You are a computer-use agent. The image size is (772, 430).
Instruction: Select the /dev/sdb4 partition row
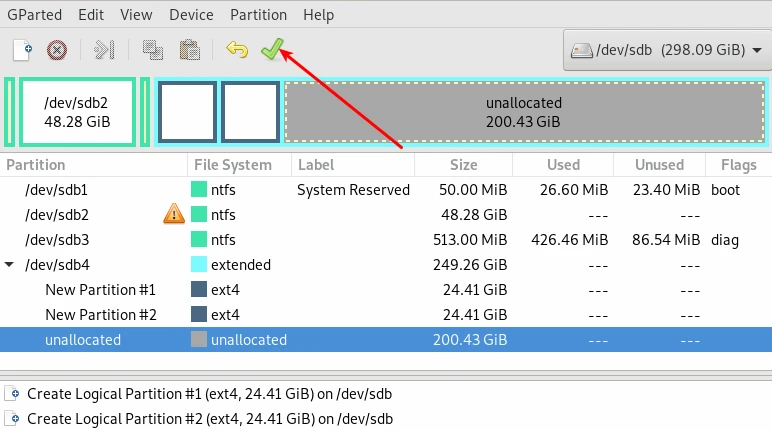(386, 265)
